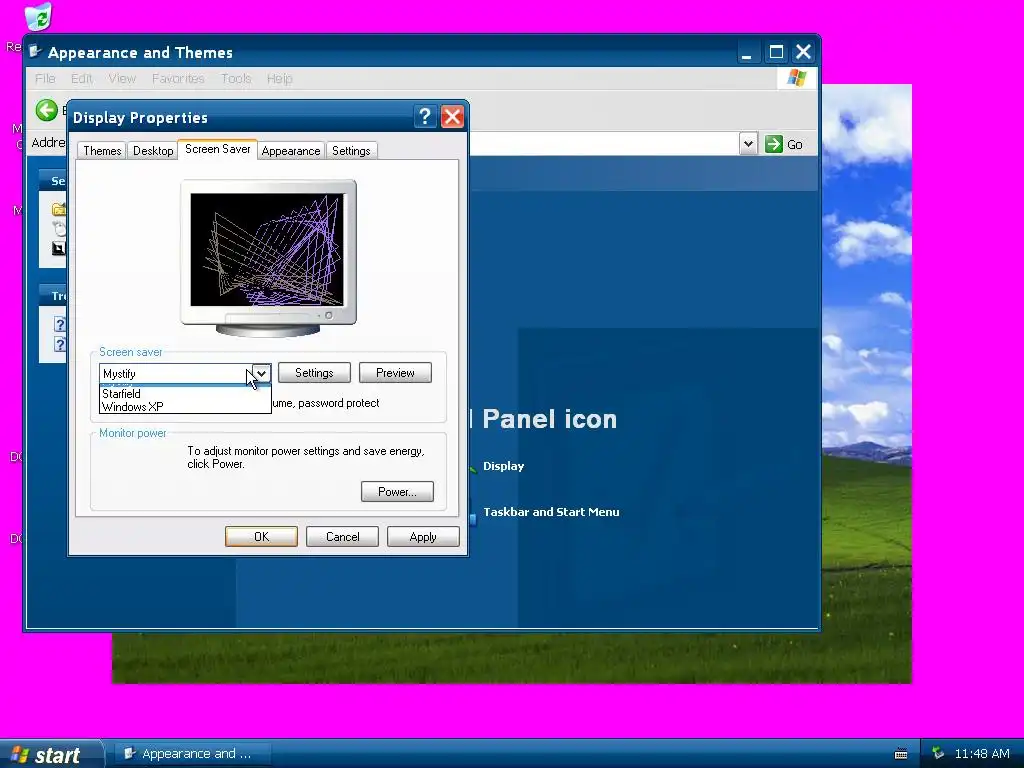Collapse the Mystify screen saver dropdown arrow

tap(261, 373)
